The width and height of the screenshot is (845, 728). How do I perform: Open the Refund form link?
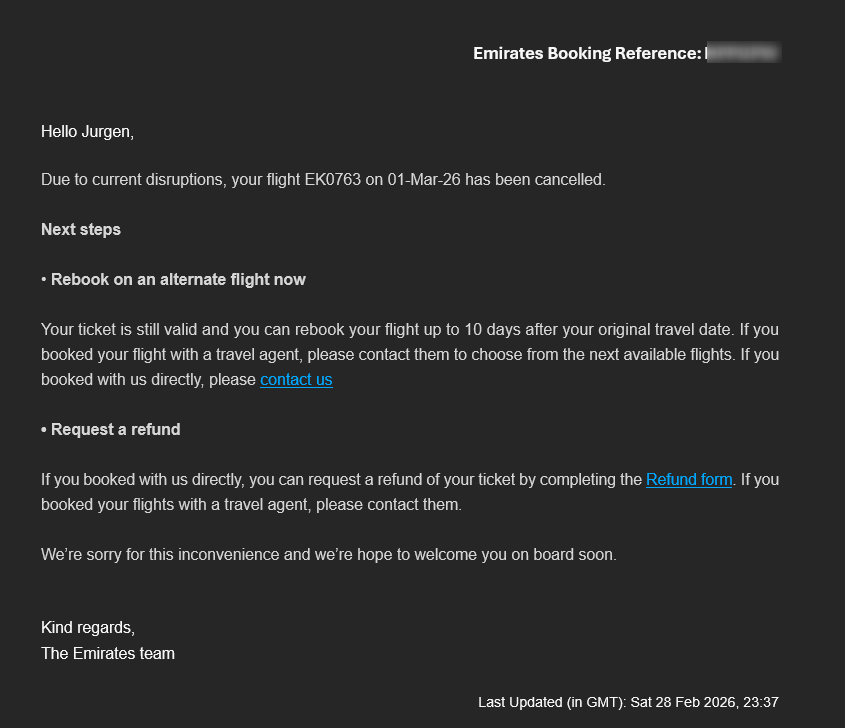point(689,480)
